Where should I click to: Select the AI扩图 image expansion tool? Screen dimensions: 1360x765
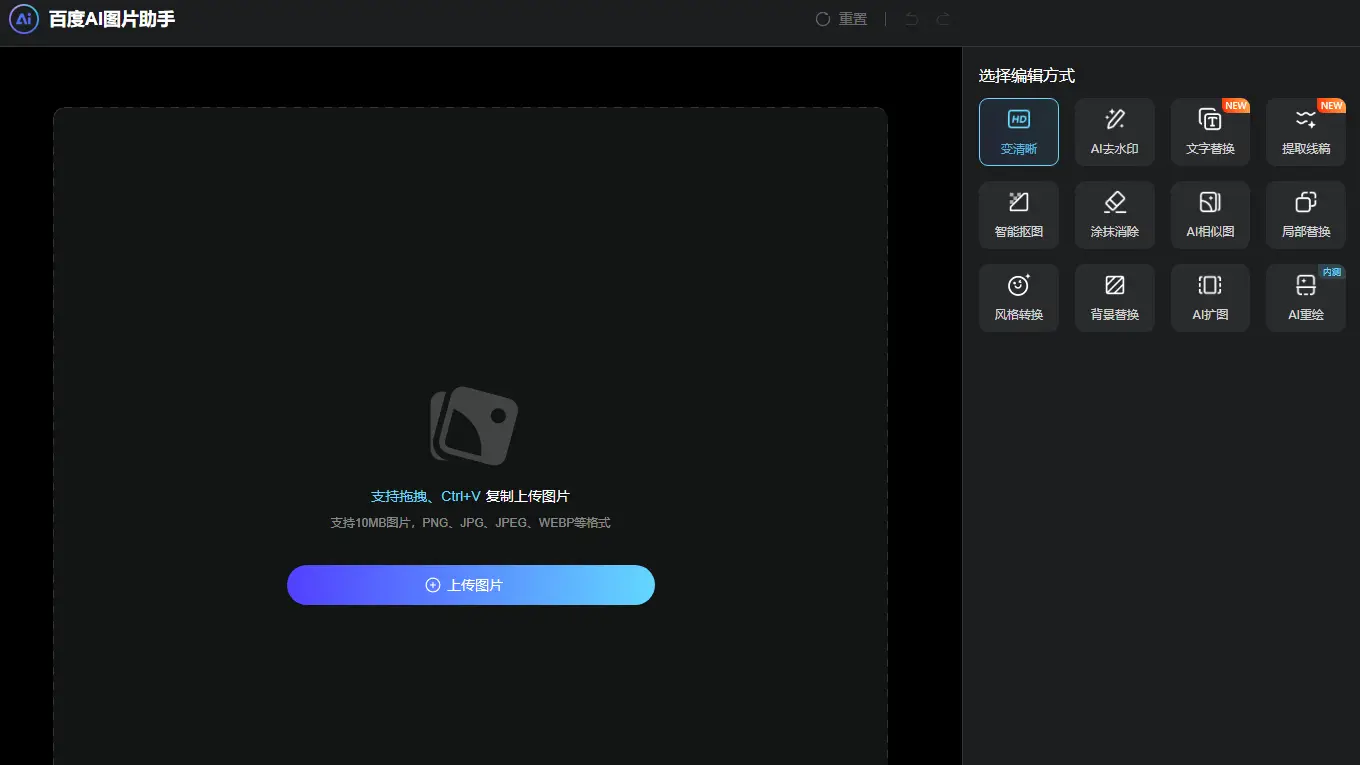point(1210,297)
